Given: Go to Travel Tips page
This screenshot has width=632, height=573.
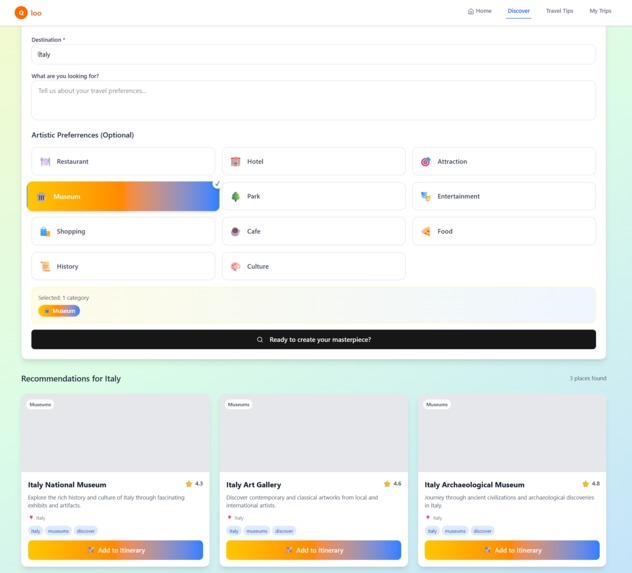Looking at the screenshot, I should tap(559, 11).
